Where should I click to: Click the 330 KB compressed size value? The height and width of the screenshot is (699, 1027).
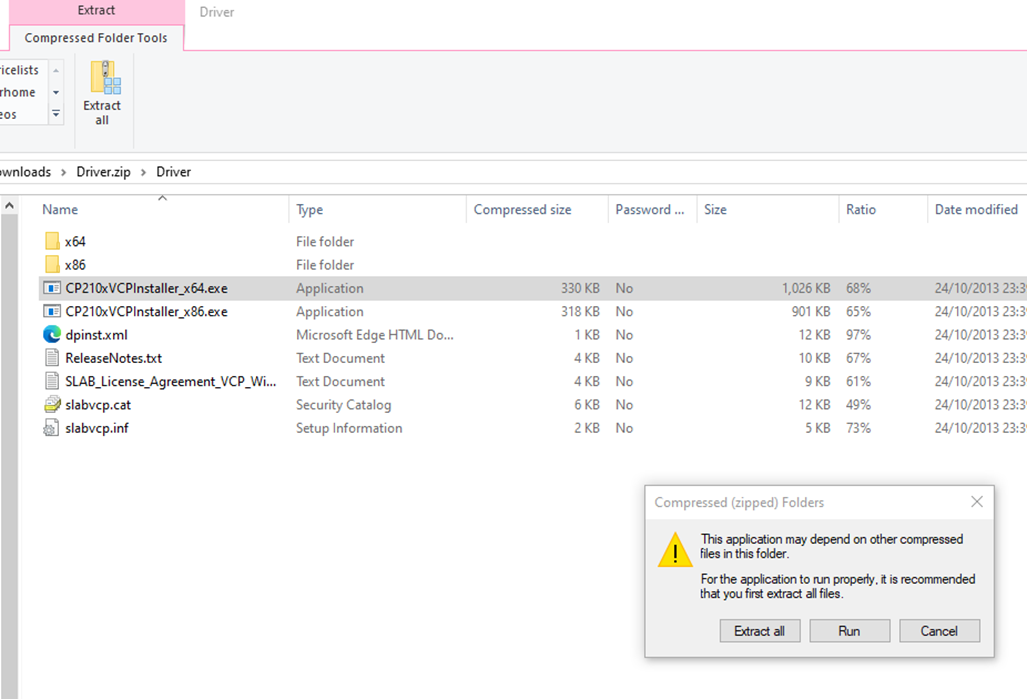[x=580, y=288]
